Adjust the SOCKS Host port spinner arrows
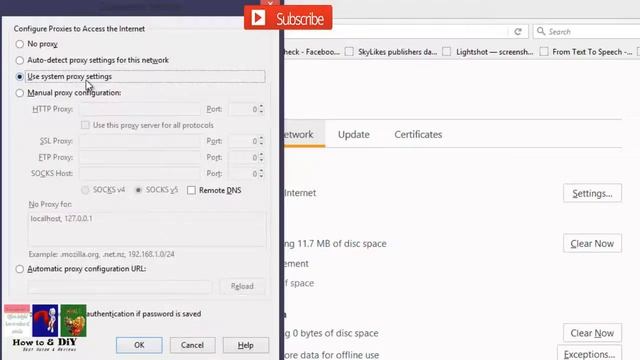Image resolution: width=640 pixels, height=360 pixels. (x=261, y=173)
